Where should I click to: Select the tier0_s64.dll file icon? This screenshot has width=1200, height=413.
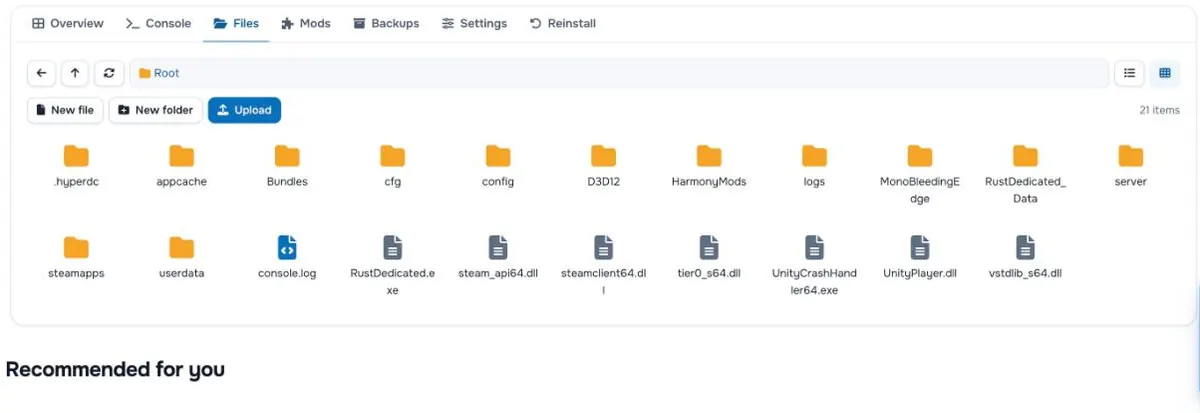[x=709, y=247]
